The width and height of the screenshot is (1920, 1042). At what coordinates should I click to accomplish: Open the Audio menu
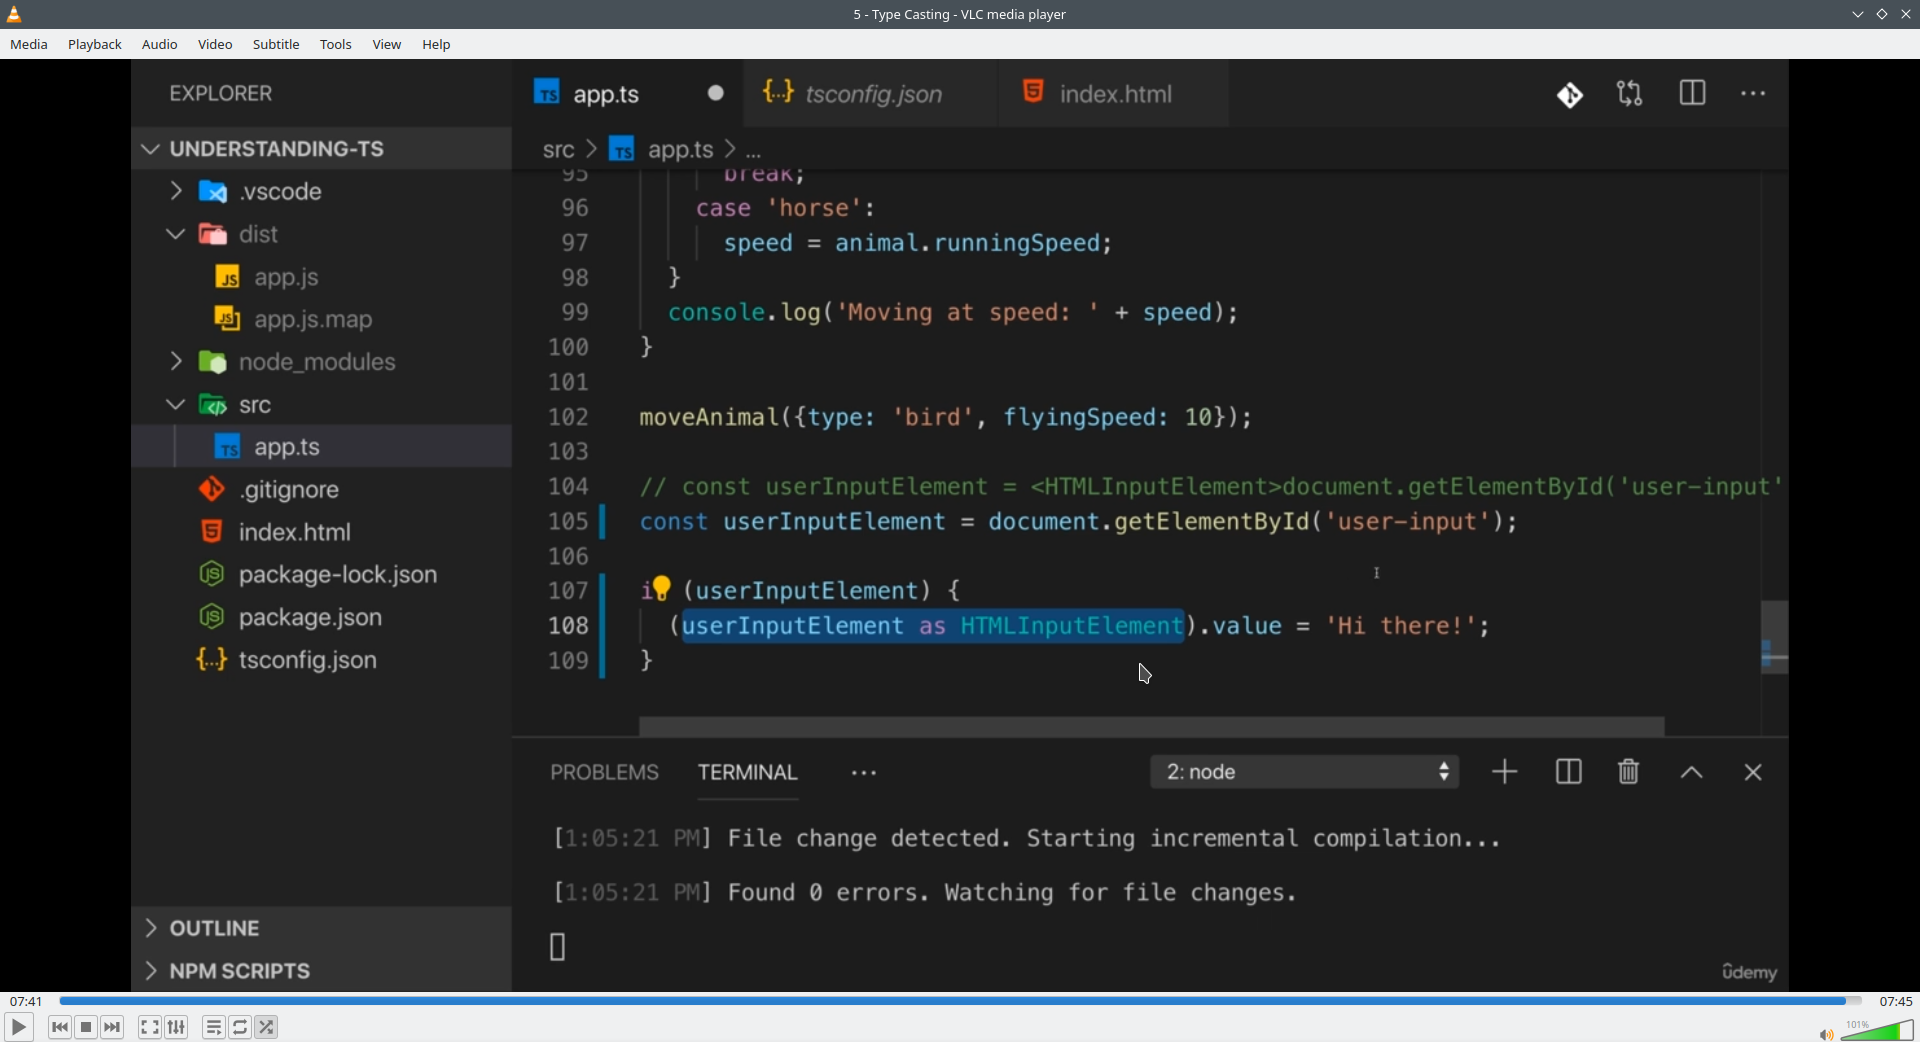click(160, 44)
